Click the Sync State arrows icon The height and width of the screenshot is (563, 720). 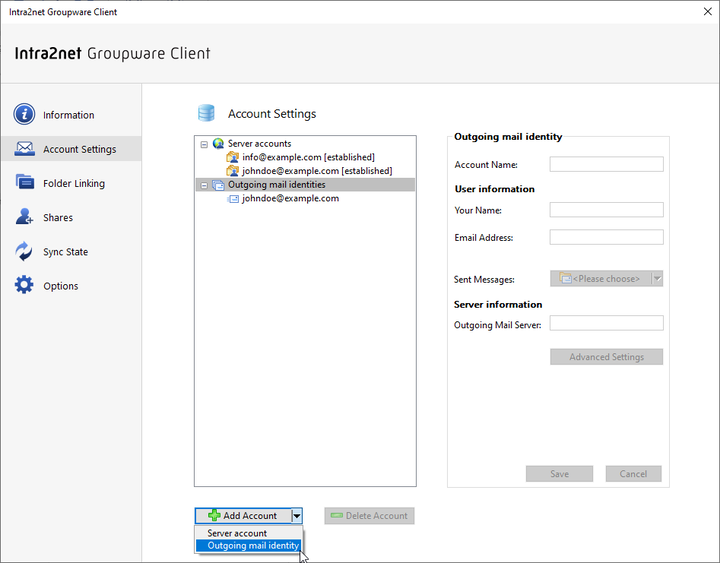tap(23, 251)
